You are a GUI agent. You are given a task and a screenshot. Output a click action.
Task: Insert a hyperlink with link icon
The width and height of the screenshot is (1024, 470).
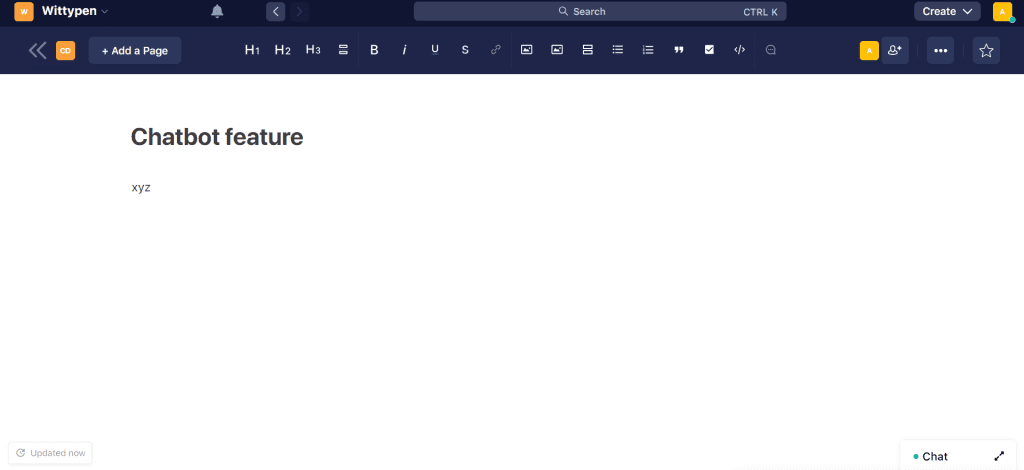click(496, 50)
